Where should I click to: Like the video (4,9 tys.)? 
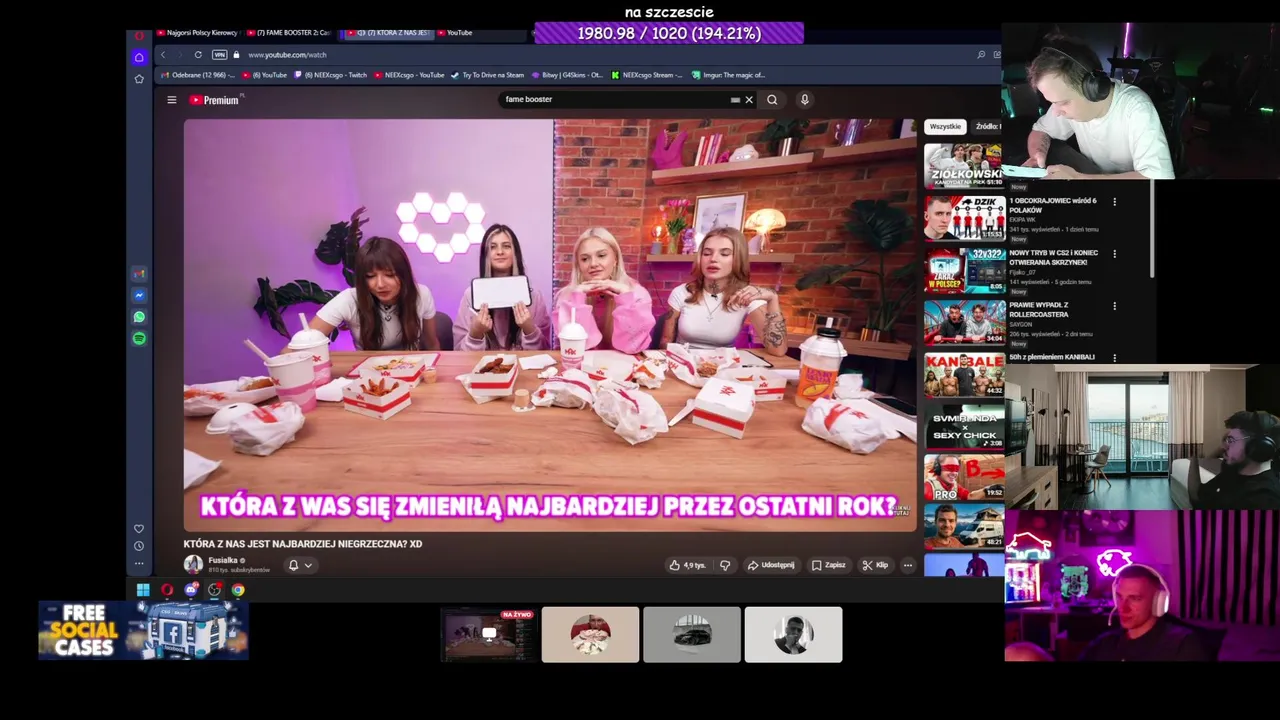click(687, 565)
